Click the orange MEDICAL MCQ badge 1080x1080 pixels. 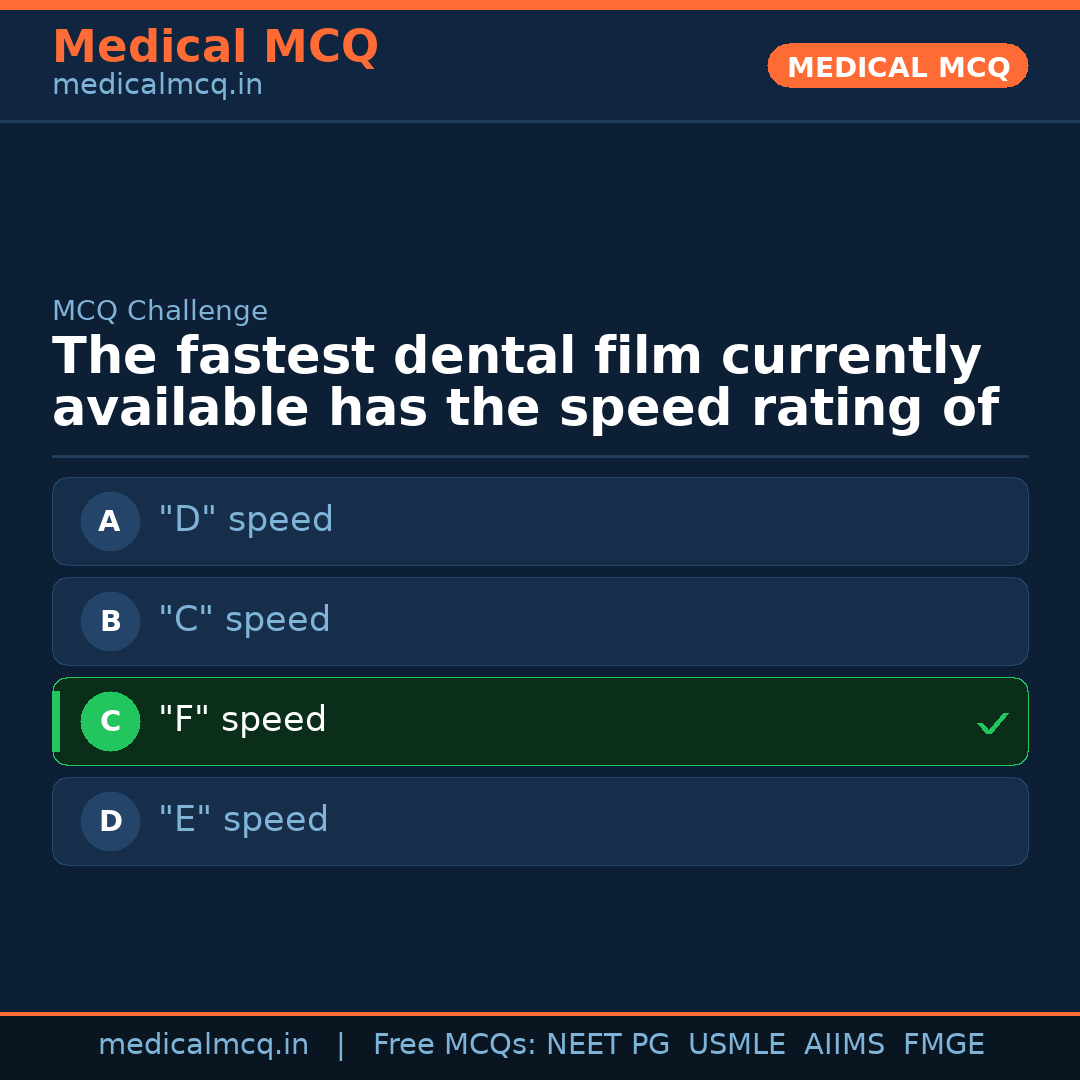click(898, 67)
